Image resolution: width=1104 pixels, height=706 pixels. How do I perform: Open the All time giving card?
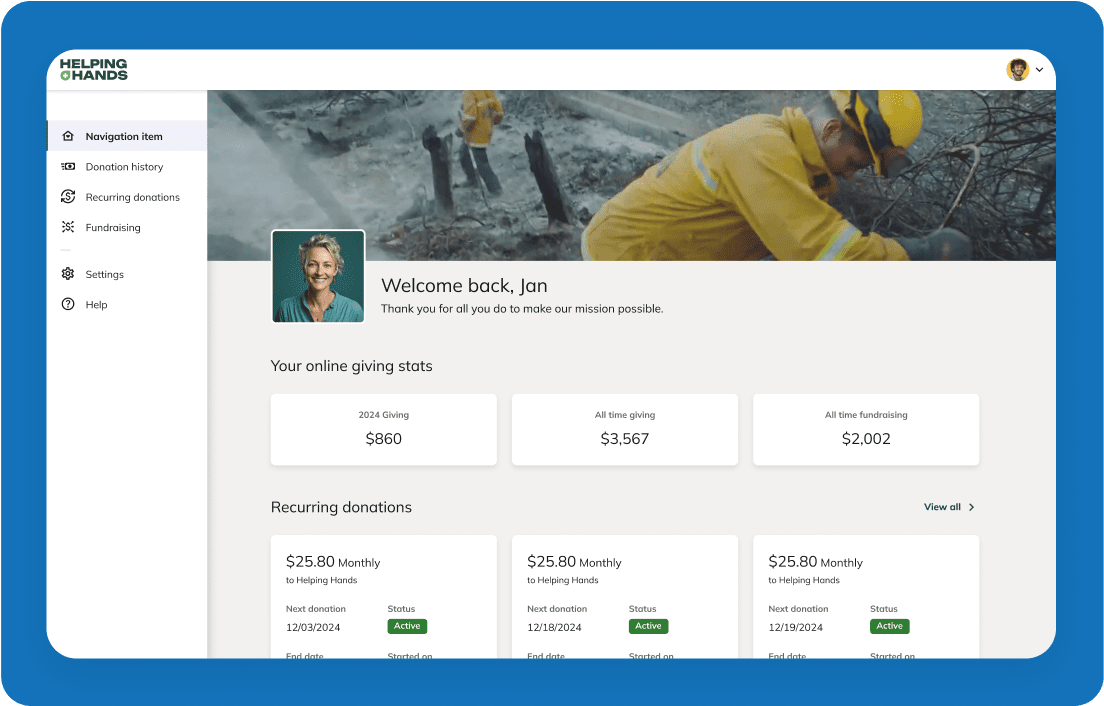pos(624,429)
